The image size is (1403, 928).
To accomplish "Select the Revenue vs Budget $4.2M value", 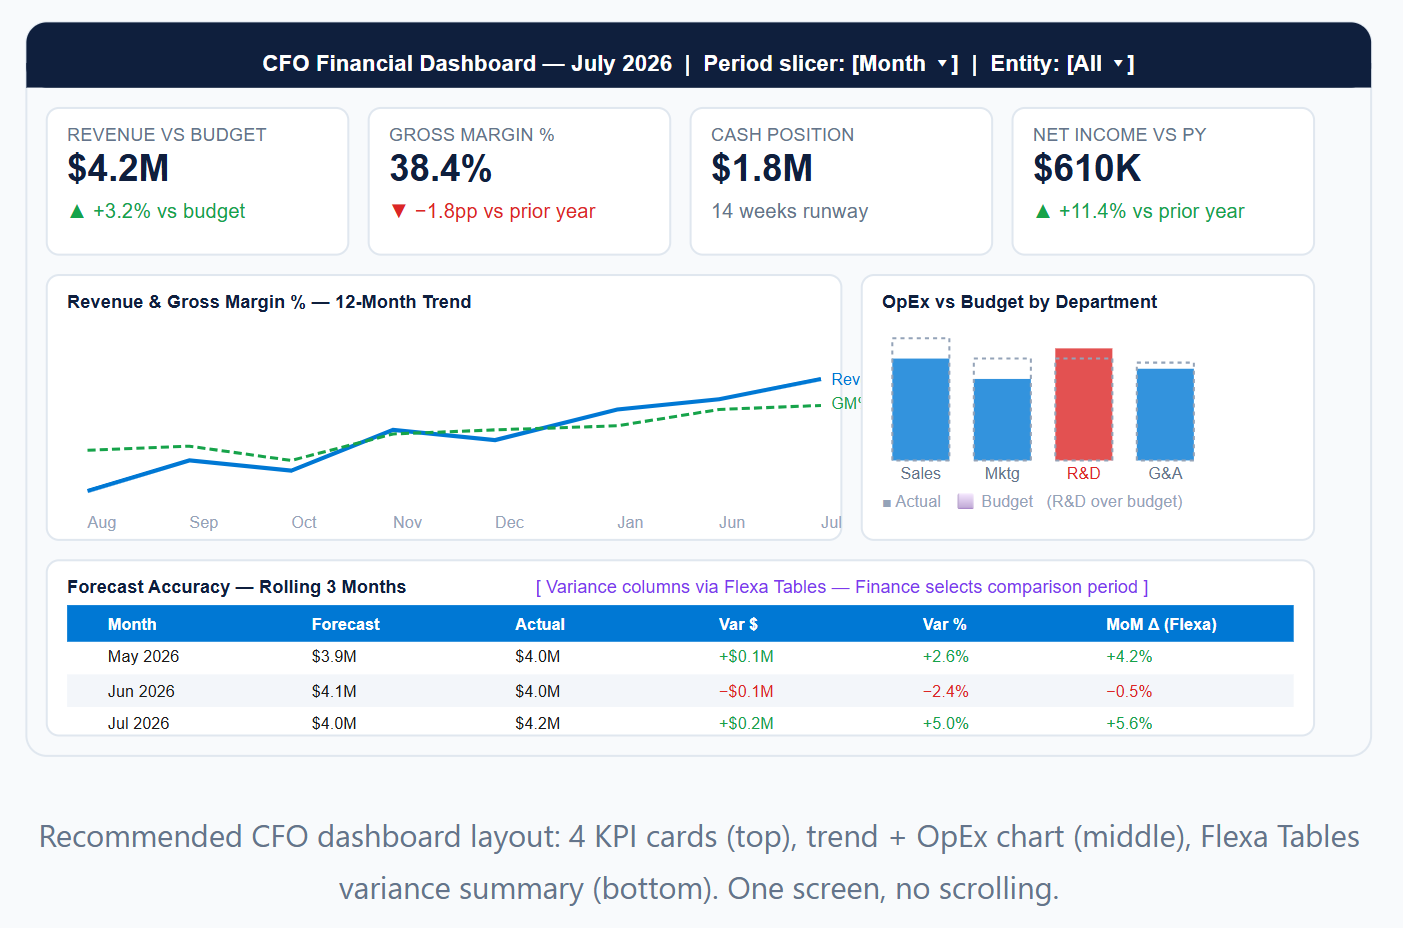I will [118, 169].
